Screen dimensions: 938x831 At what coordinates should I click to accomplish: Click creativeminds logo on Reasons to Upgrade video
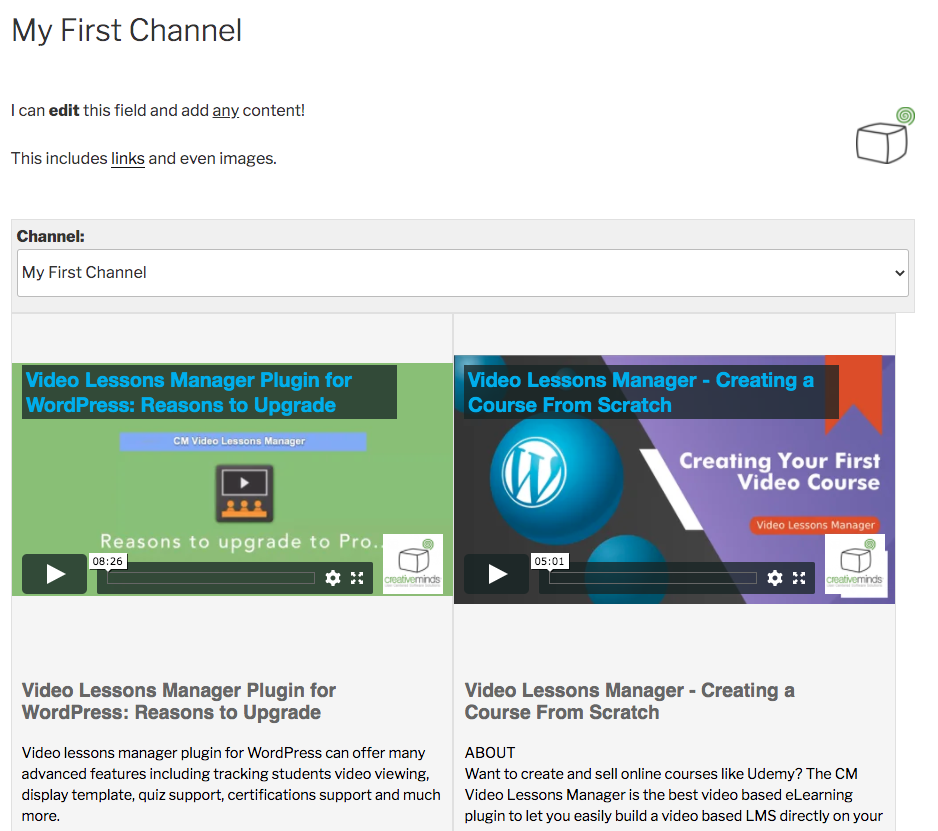point(413,564)
